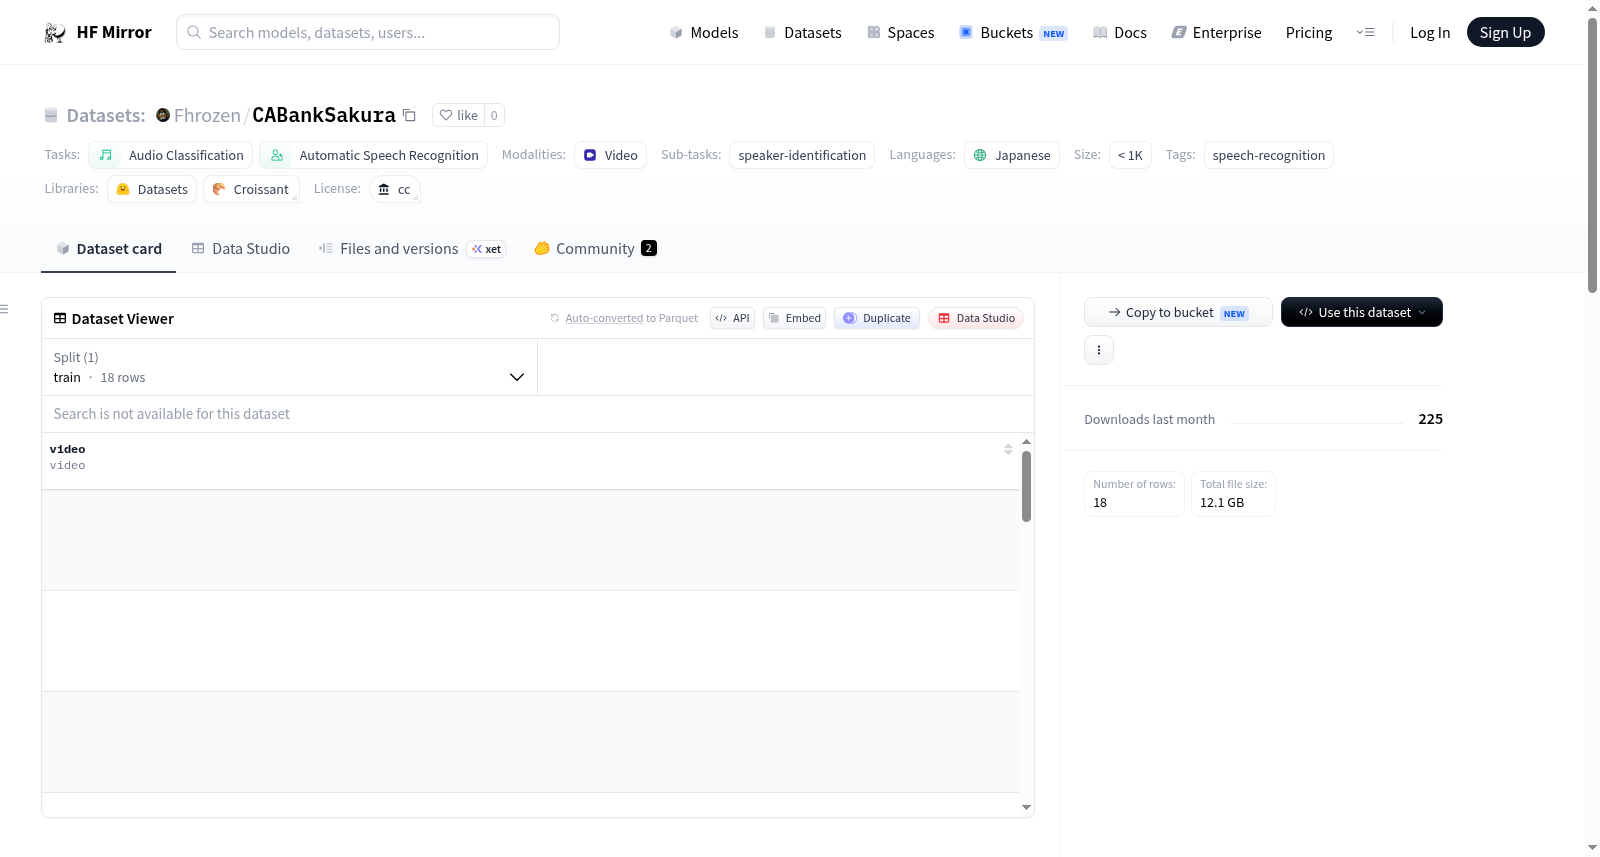Click the dataset search field

pyautogui.click(x=537, y=414)
